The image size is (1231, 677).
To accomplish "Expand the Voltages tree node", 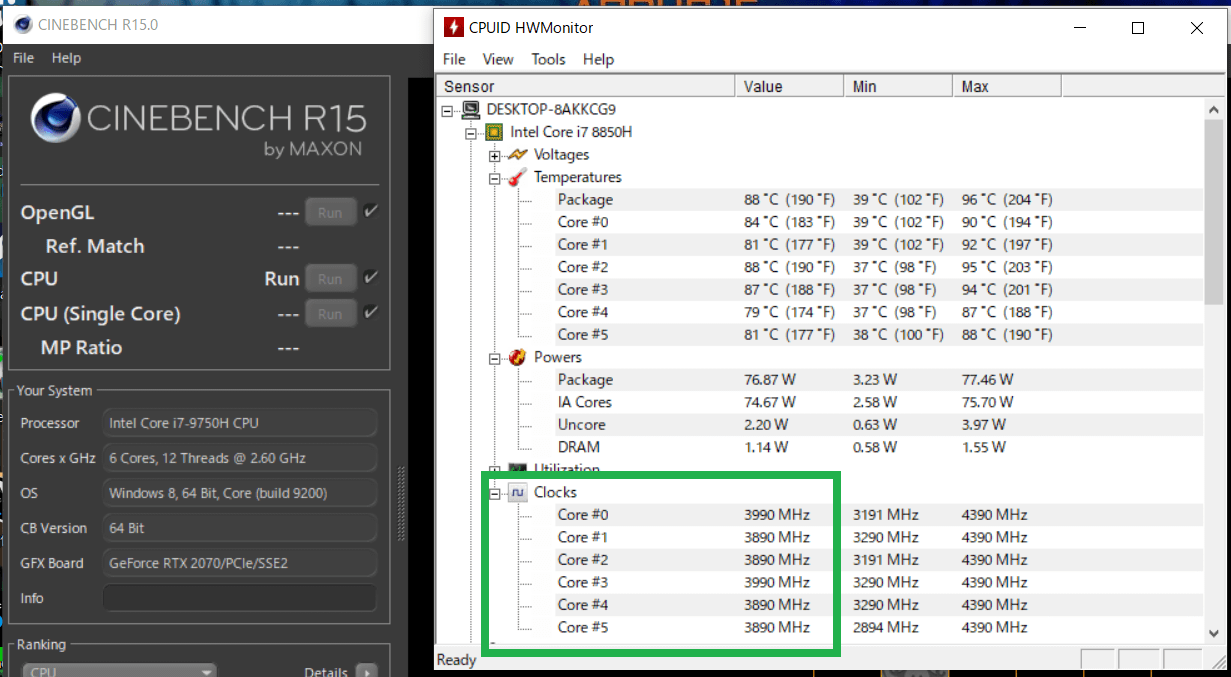I will point(494,155).
